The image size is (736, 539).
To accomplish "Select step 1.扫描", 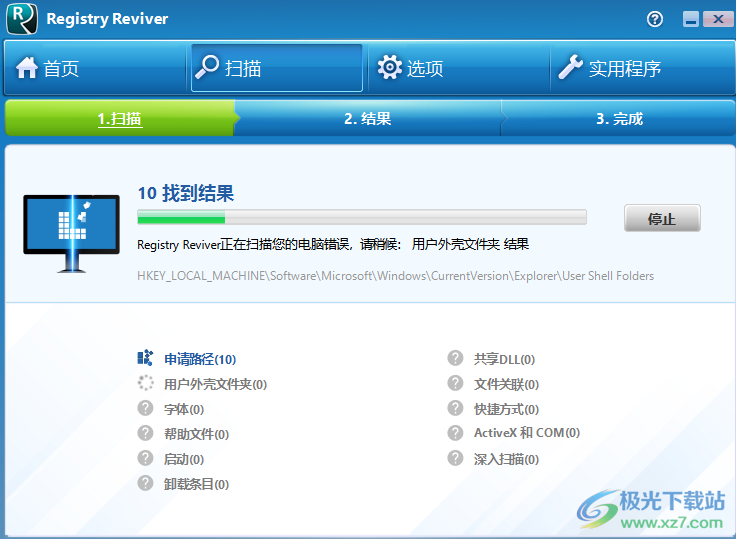I will point(120,118).
